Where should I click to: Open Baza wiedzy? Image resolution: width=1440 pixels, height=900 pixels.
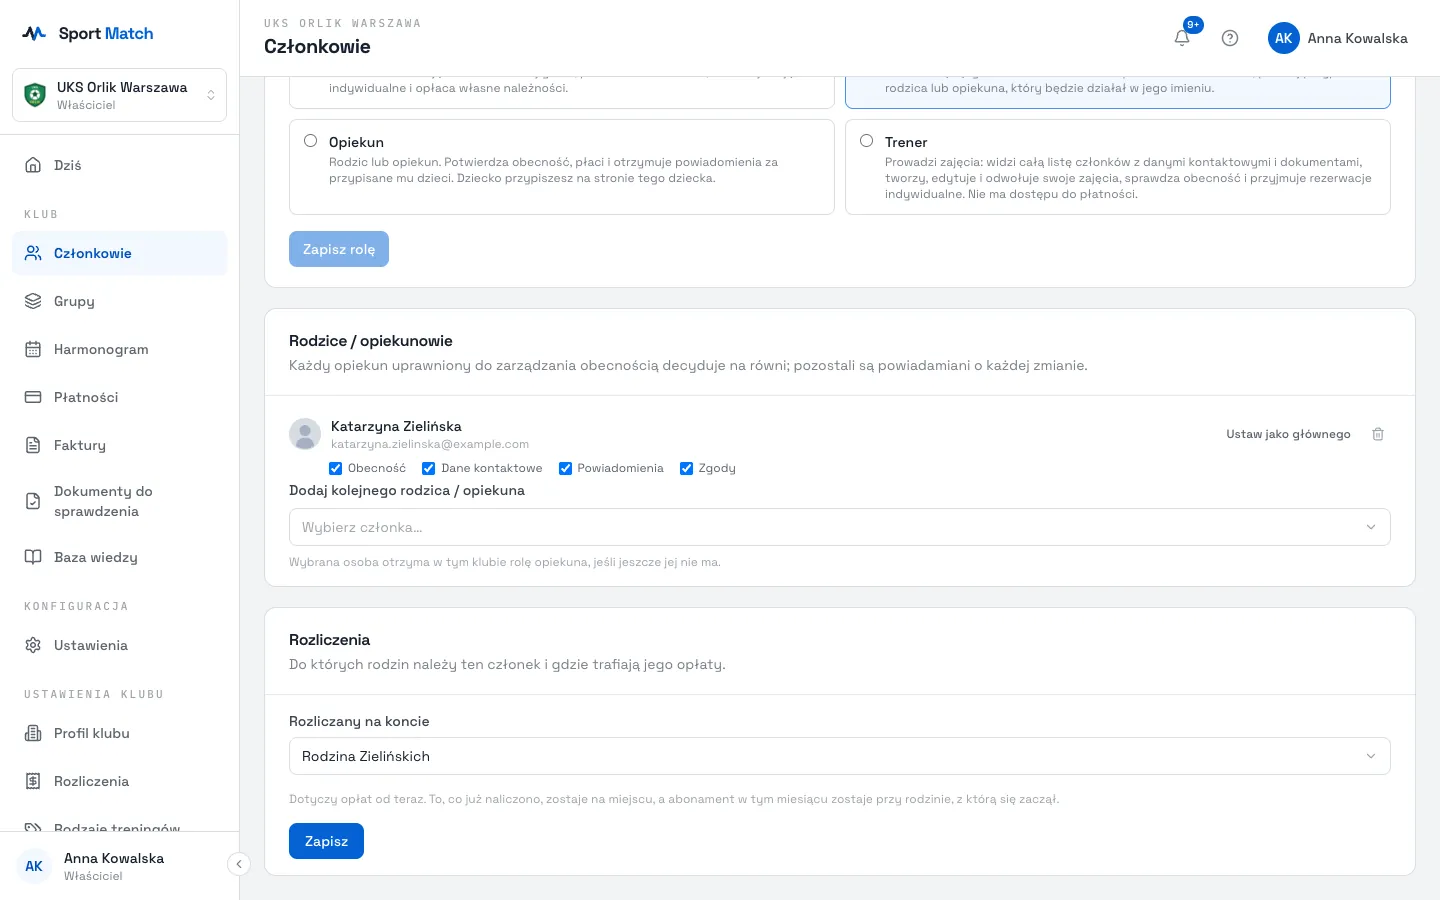120,557
